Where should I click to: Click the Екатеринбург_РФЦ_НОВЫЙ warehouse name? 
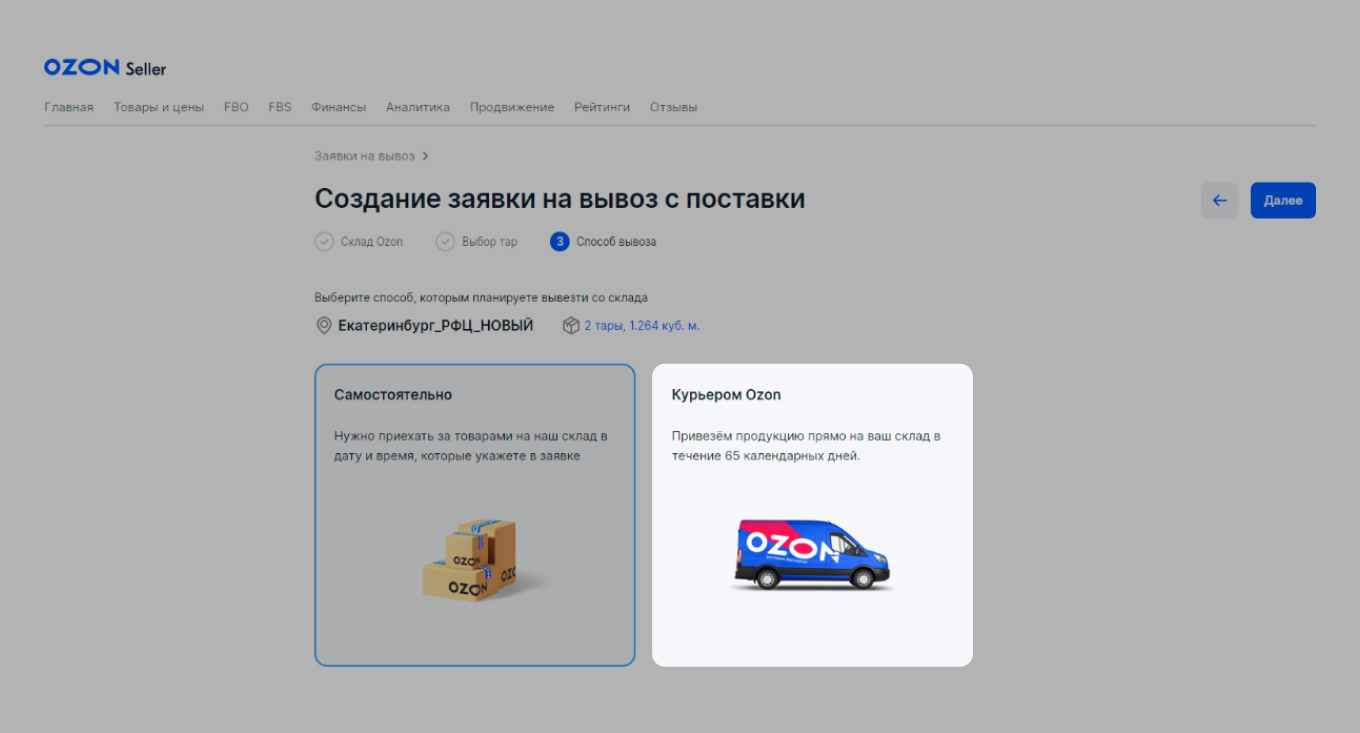click(x=436, y=326)
